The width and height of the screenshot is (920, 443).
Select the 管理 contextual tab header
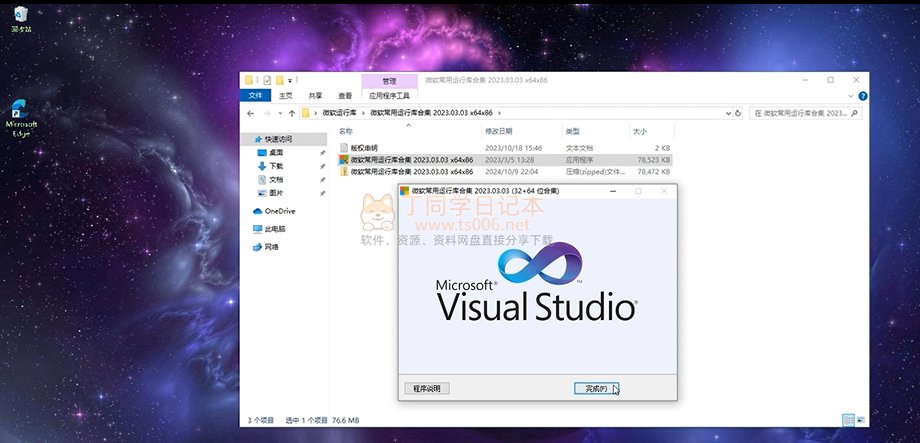coord(390,81)
